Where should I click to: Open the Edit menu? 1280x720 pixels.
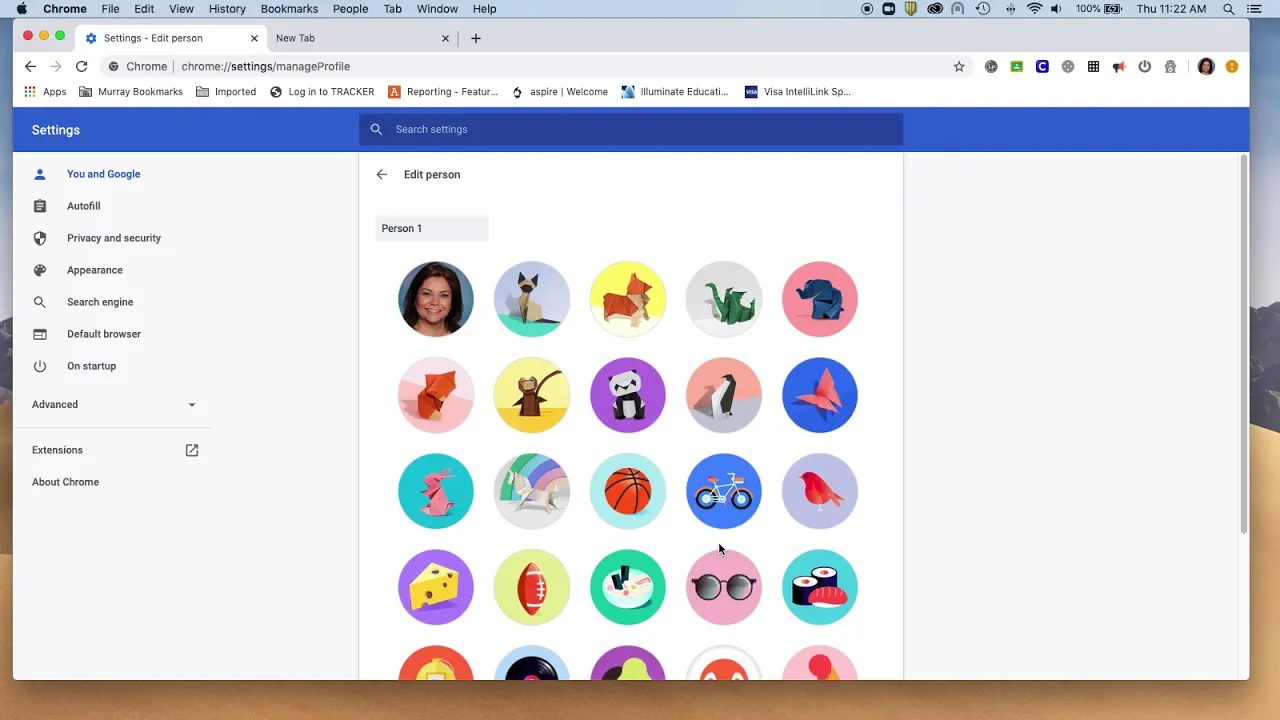tap(144, 9)
